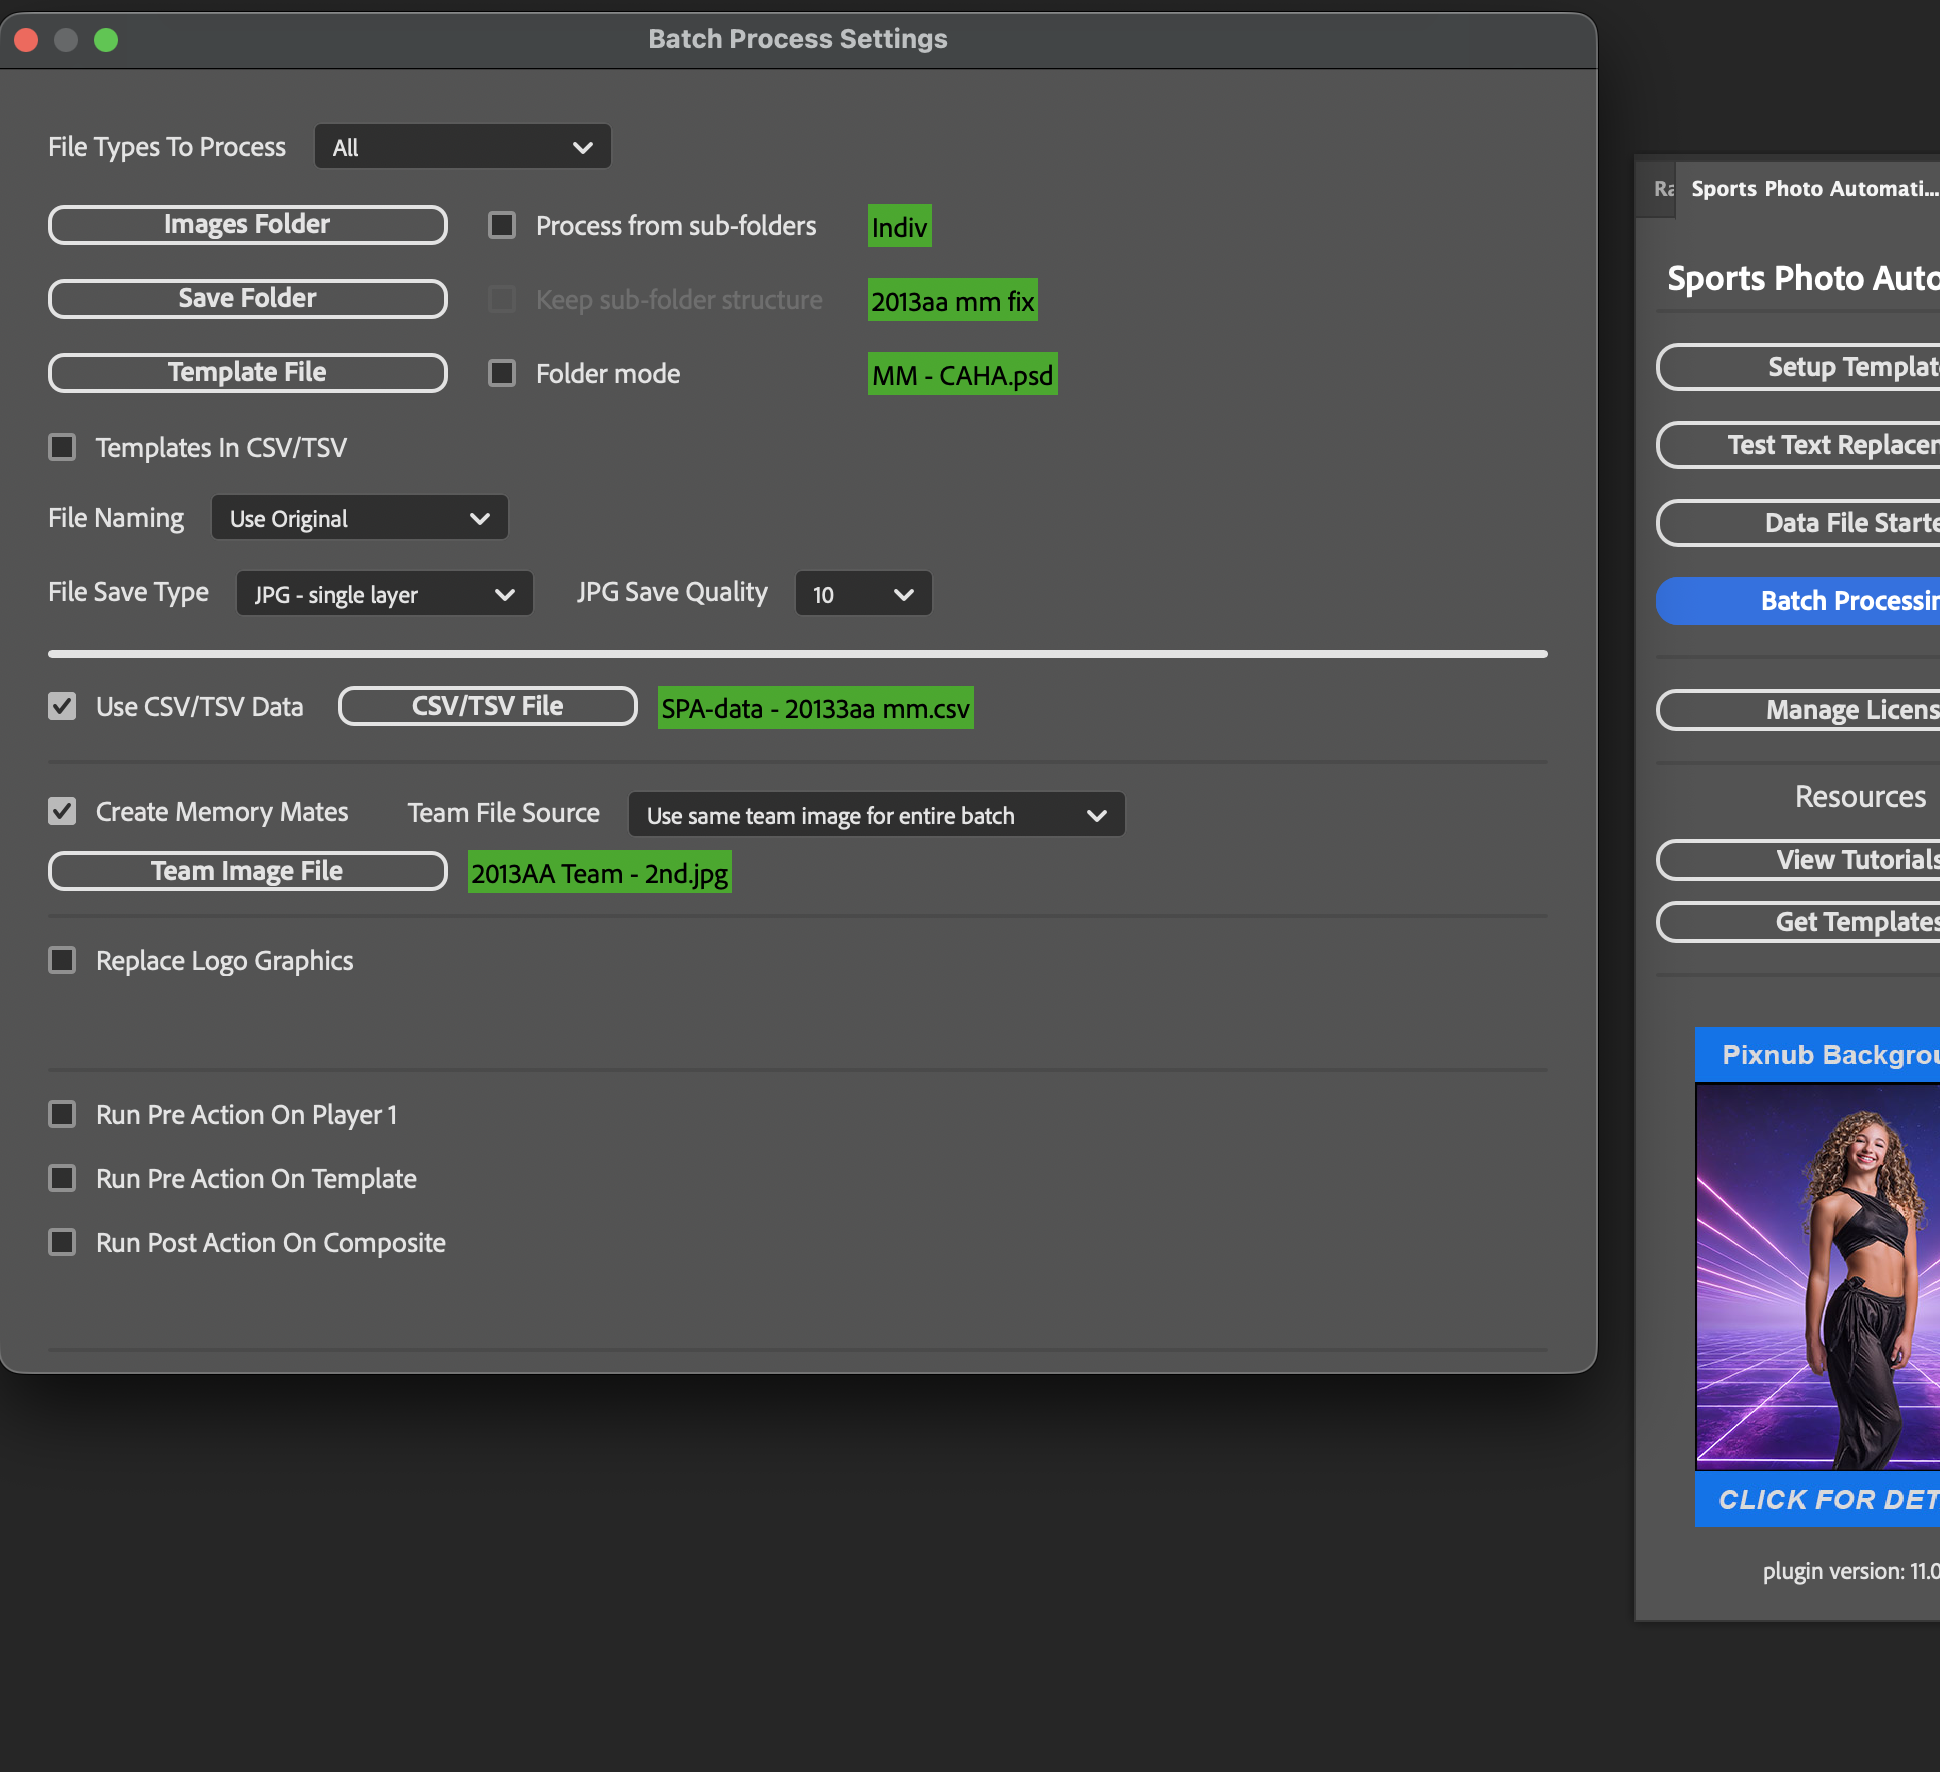
Task: Open the Team File Source dropdown
Action: coord(876,815)
